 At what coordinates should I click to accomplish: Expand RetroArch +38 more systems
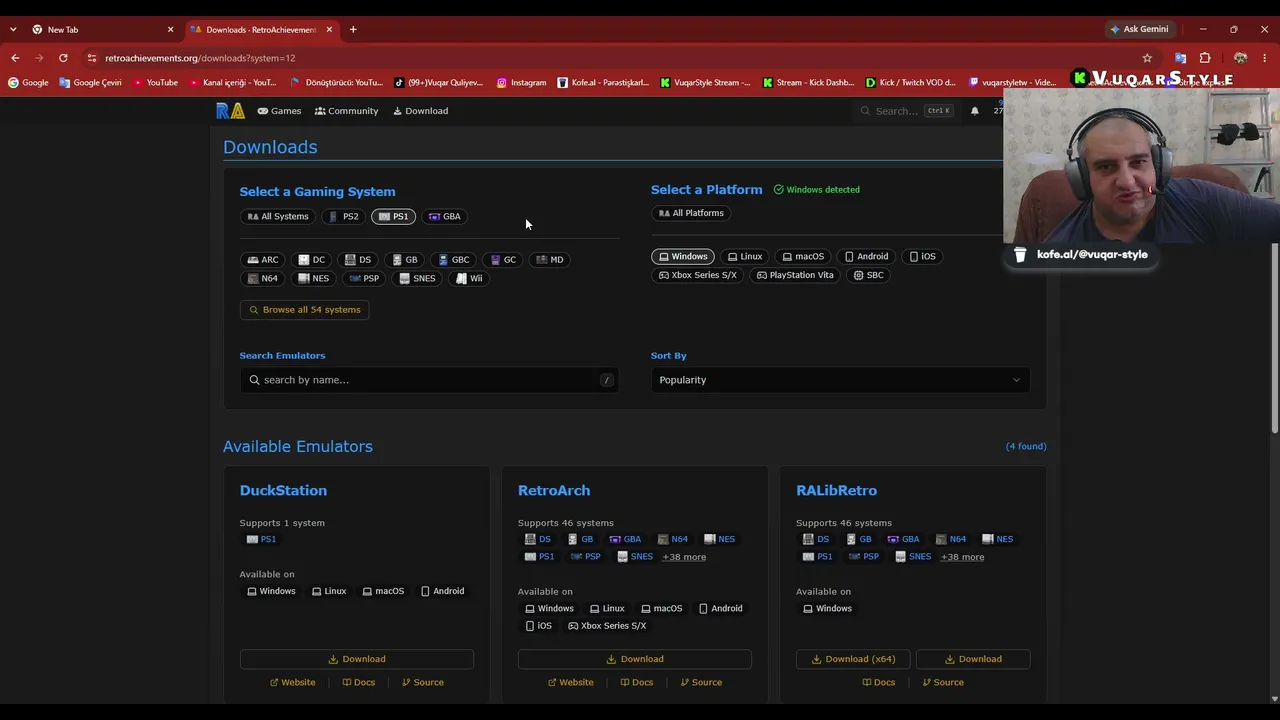tap(684, 557)
